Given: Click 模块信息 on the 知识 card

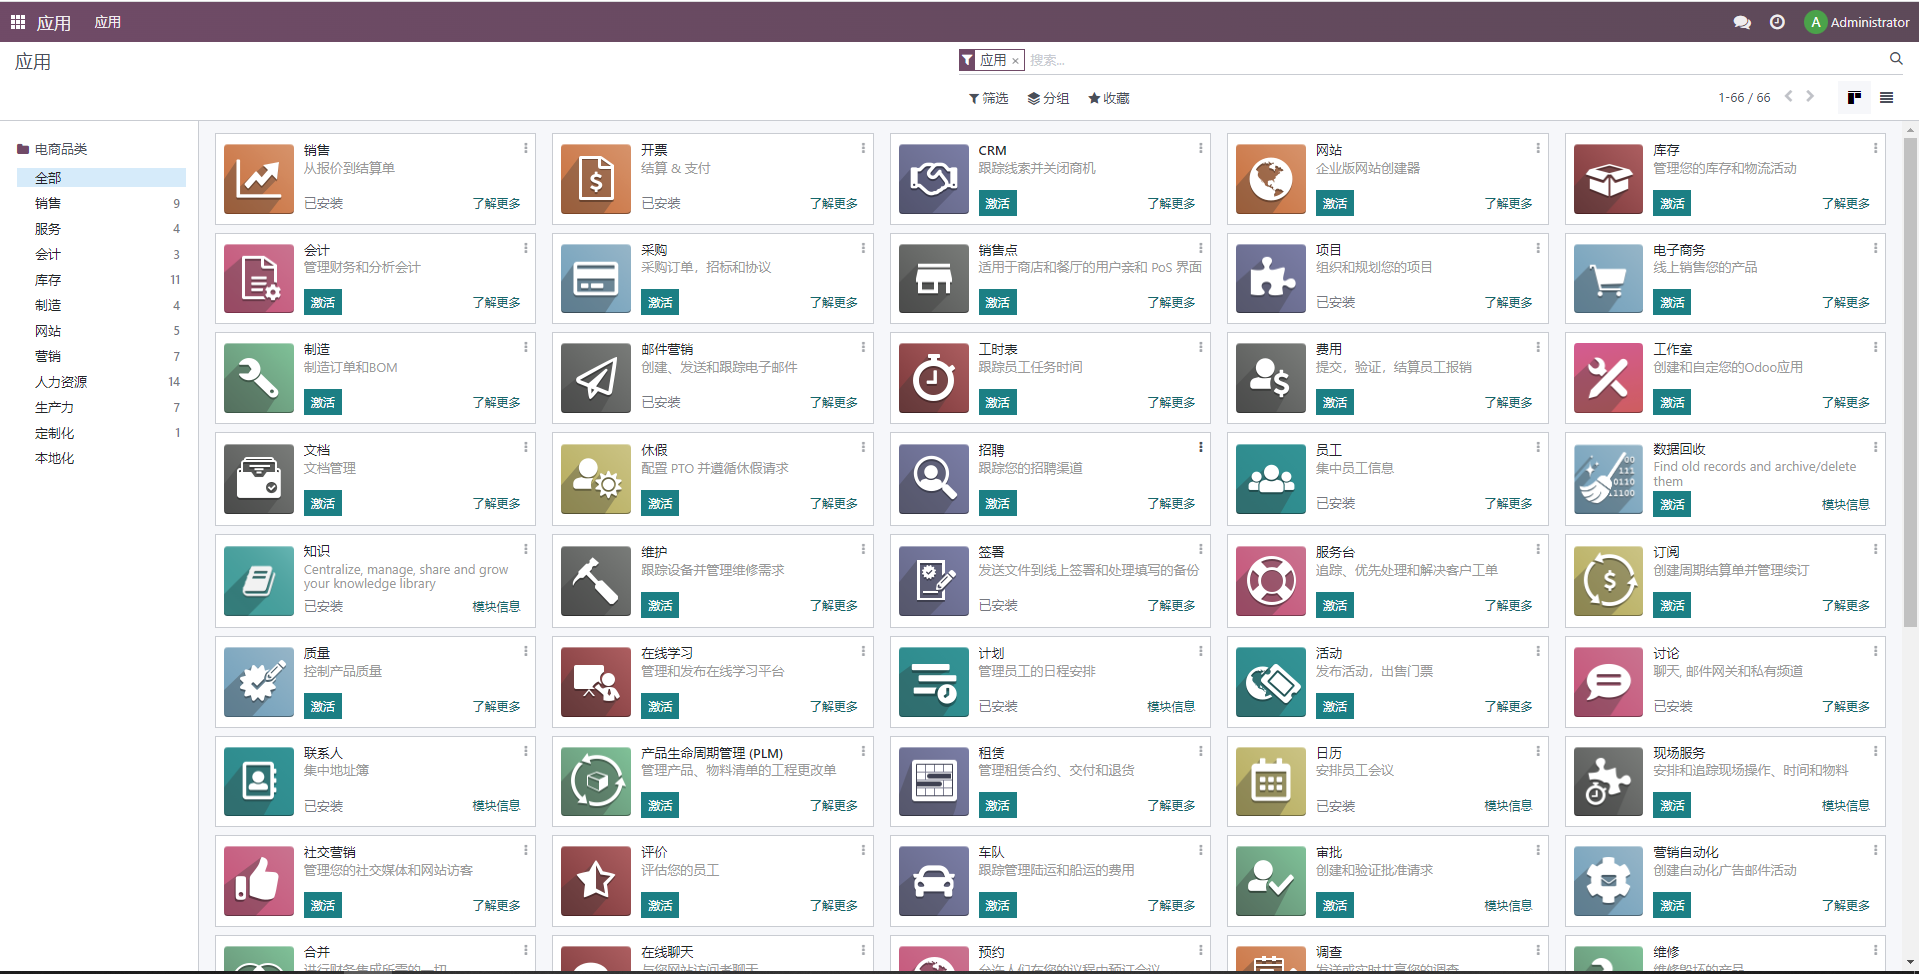Looking at the screenshot, I should 496,606.
